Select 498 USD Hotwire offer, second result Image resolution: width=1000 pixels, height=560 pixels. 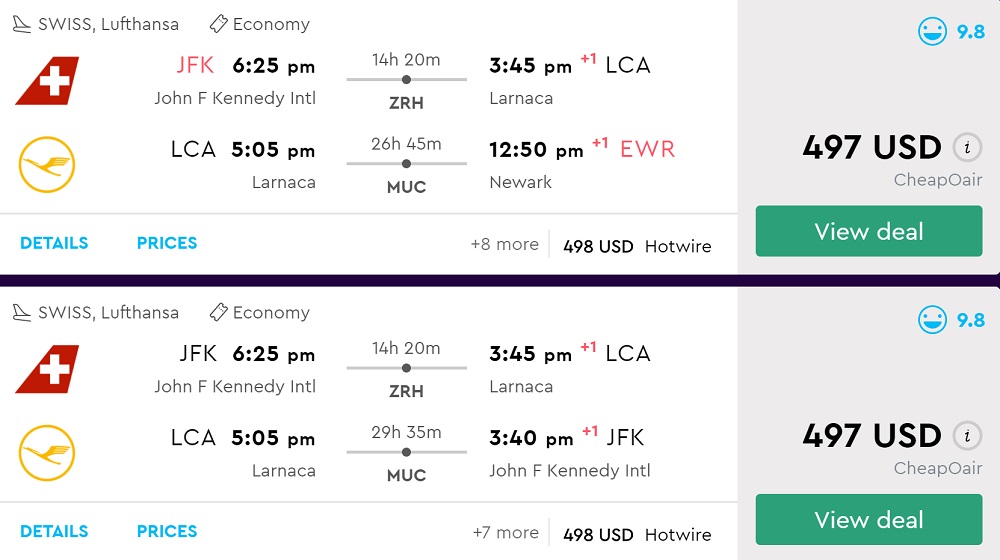pyautogui.click(x=637, y=534)
